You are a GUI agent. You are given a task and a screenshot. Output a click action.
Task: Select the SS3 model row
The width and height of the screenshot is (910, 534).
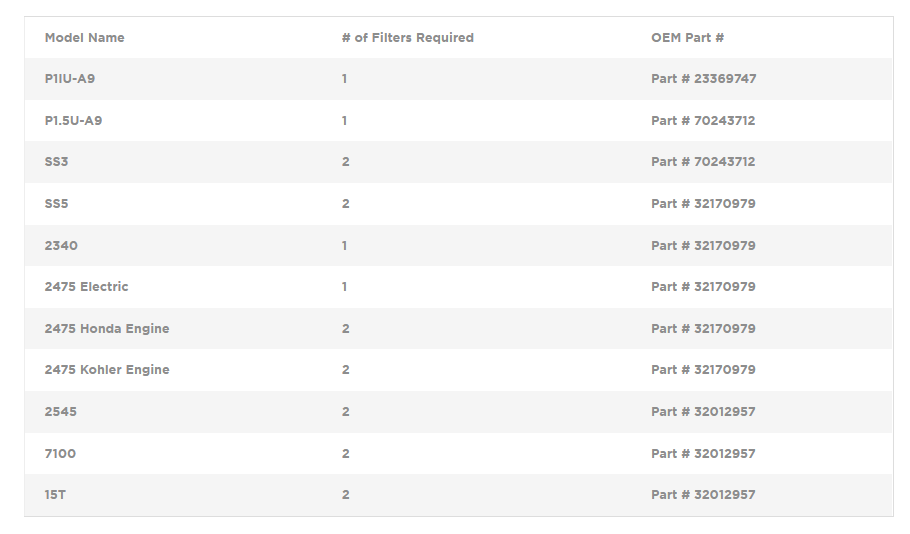[458, 162]
